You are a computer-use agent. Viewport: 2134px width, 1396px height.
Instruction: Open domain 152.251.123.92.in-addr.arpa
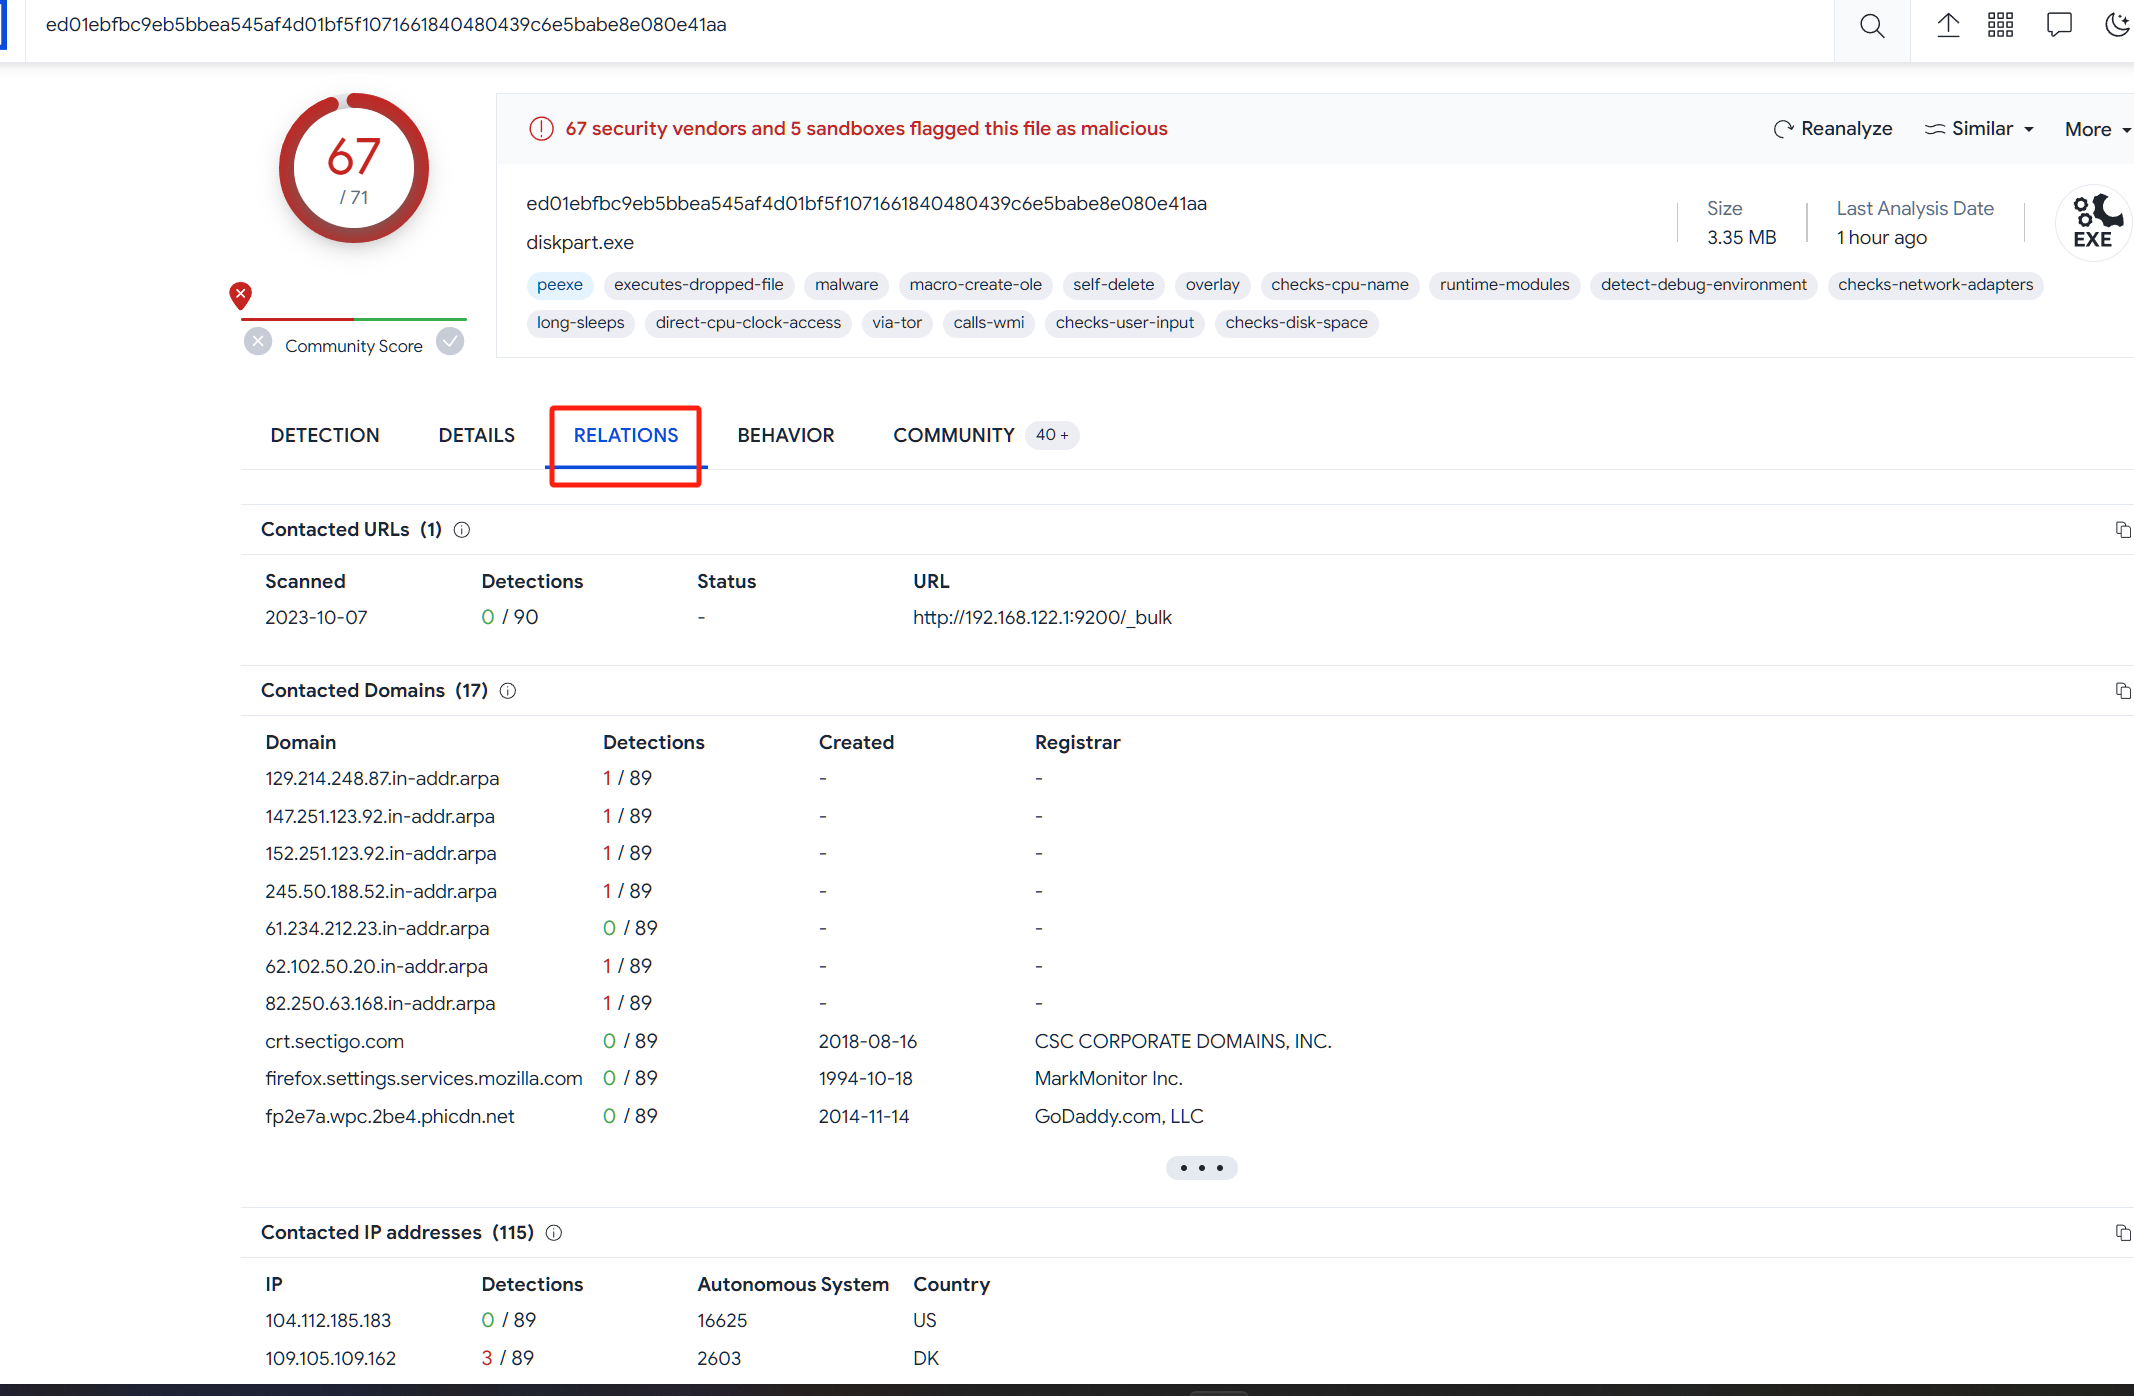[381, 854]
